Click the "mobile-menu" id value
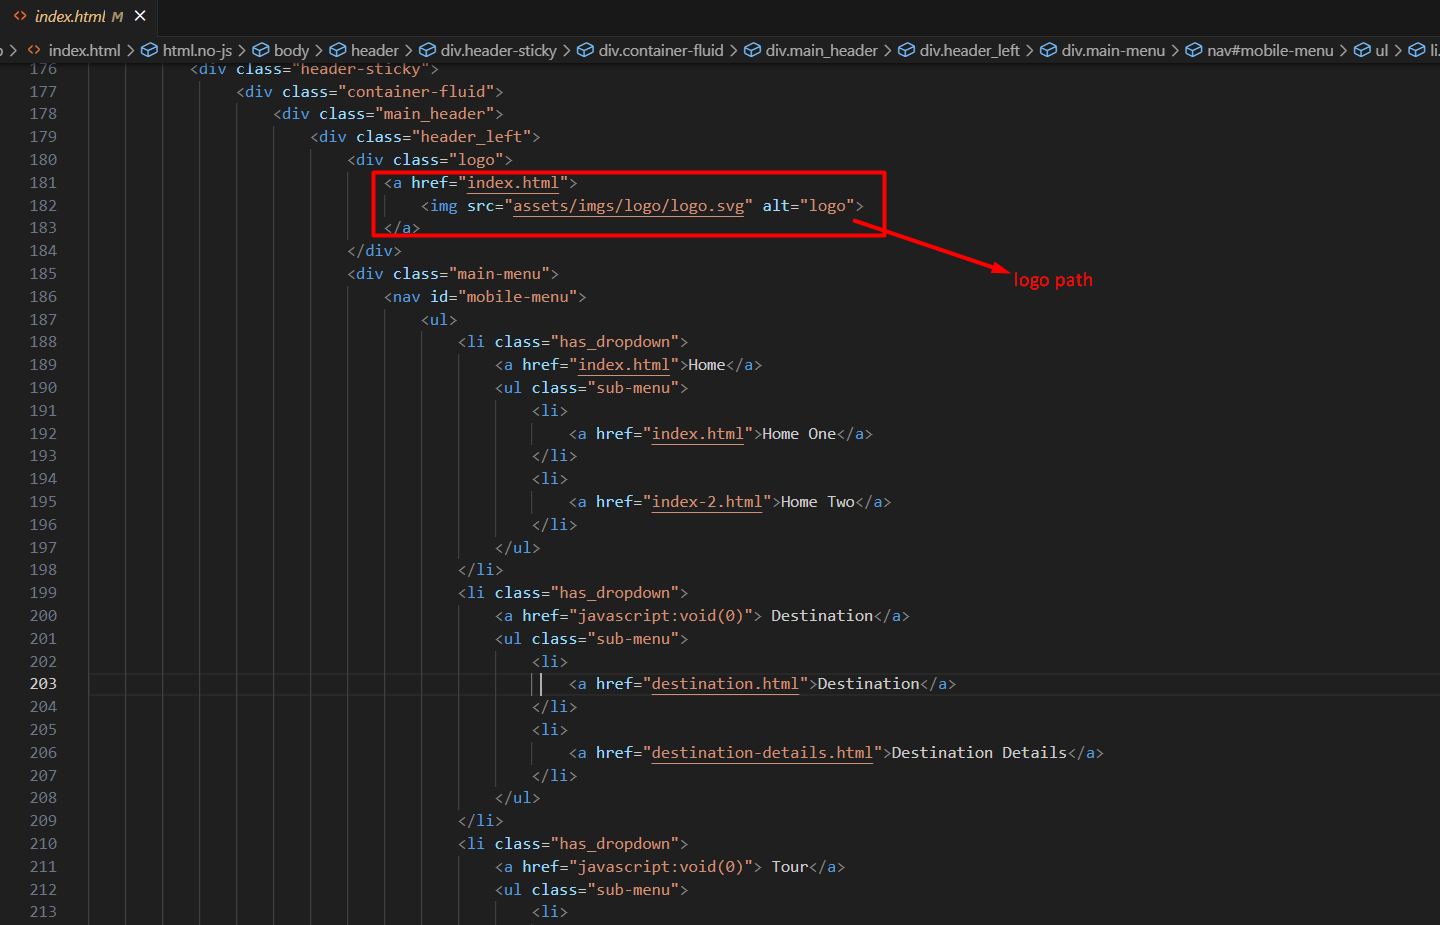The width and height of the screenshot is (1440, 925). coord(518,297)
